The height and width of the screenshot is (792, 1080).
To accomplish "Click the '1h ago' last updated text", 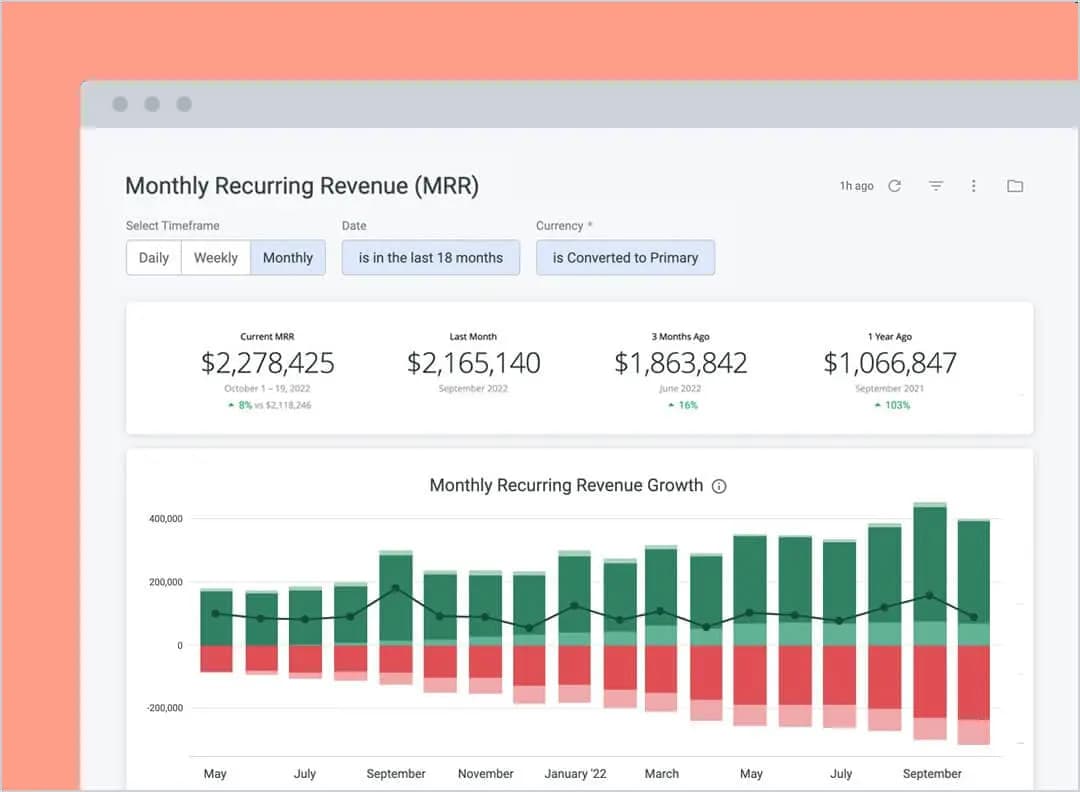I will 856,186.
